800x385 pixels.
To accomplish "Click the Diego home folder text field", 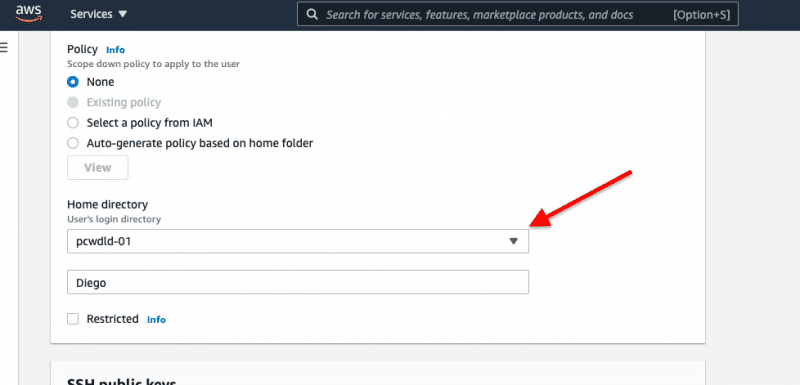I will click(x=298, y=282).
